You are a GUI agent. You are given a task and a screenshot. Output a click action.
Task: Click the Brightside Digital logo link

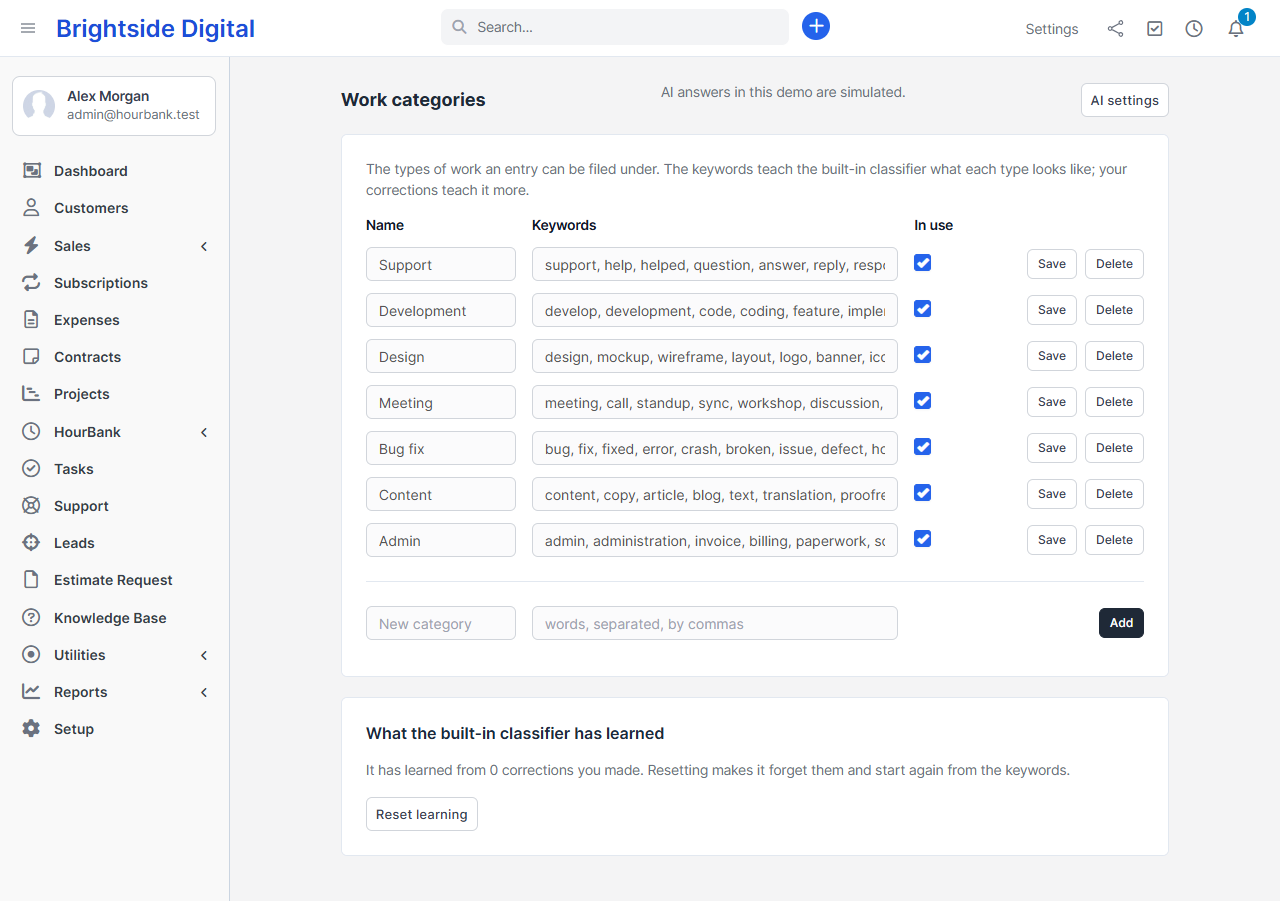(155, 29)
